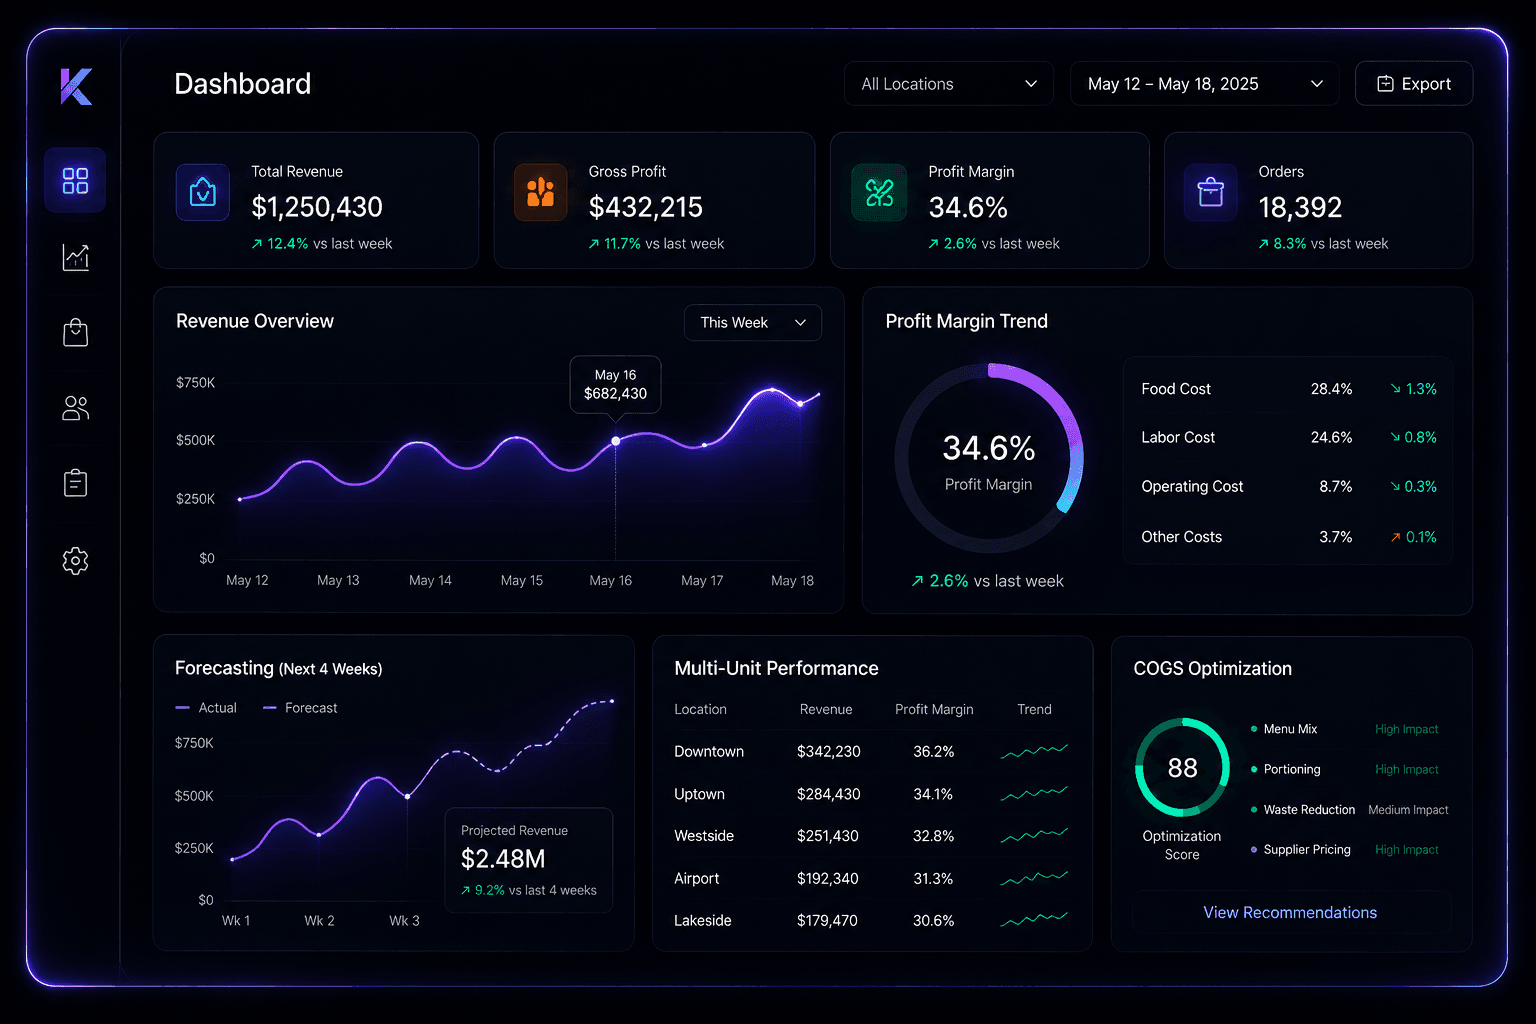Open the analytics chart icon in sidebar
This screenshot has width=1536, height=1024.
(75, 257)
